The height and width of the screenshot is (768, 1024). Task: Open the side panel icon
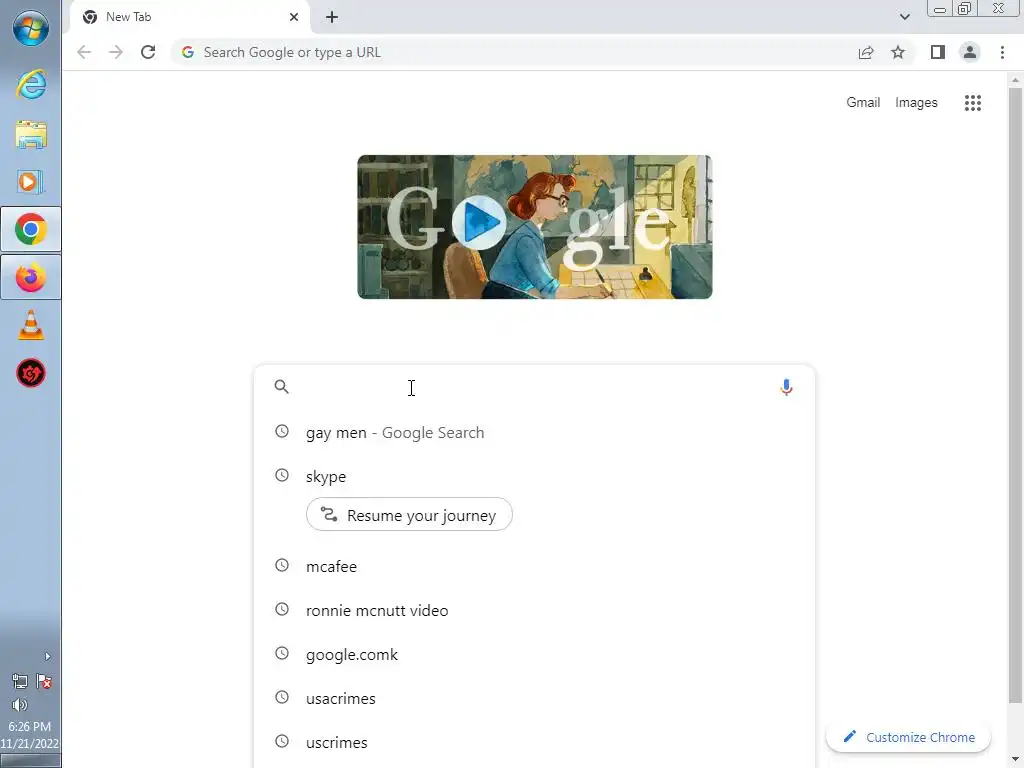tap(938, 52)
